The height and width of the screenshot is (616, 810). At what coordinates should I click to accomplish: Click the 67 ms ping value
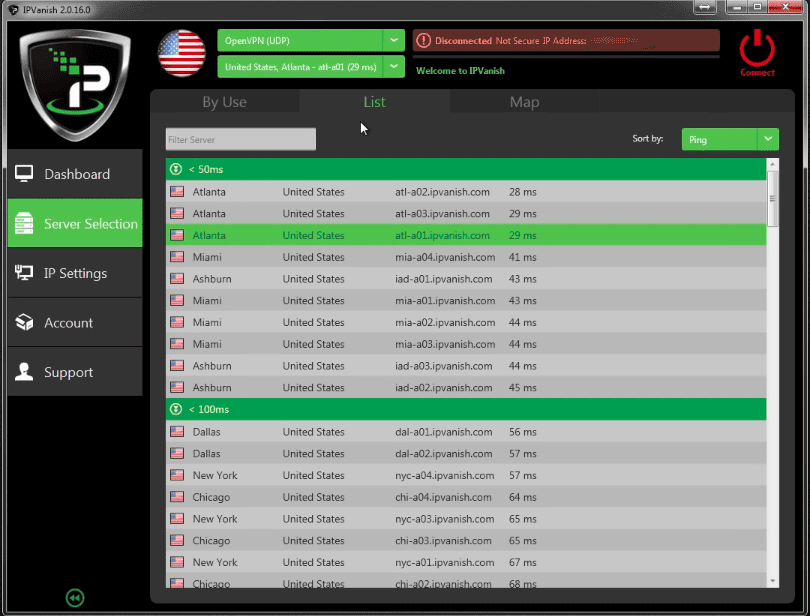click(523, 562)
